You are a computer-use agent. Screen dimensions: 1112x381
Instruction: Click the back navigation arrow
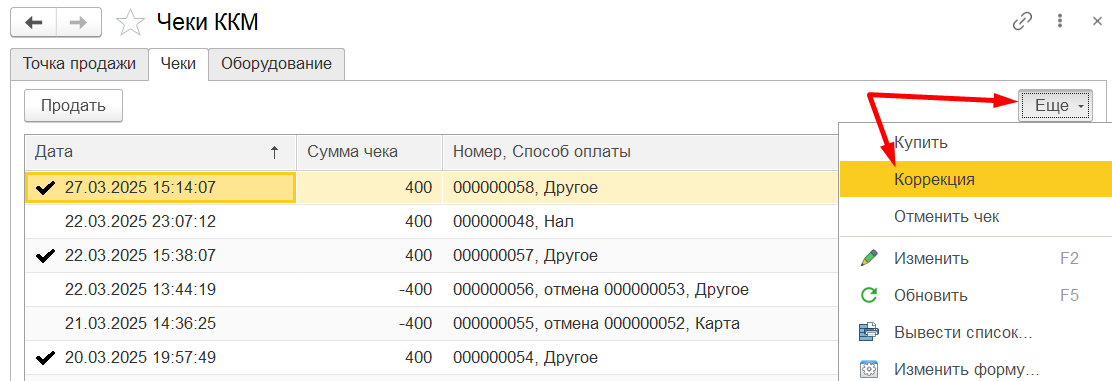[x=33, y=22]
